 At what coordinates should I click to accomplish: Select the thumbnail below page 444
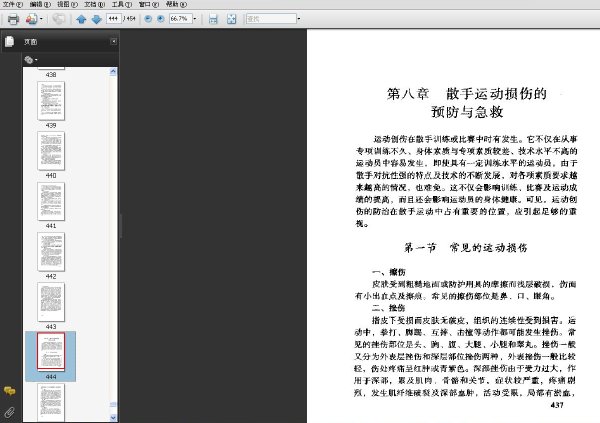coord(51,402)
